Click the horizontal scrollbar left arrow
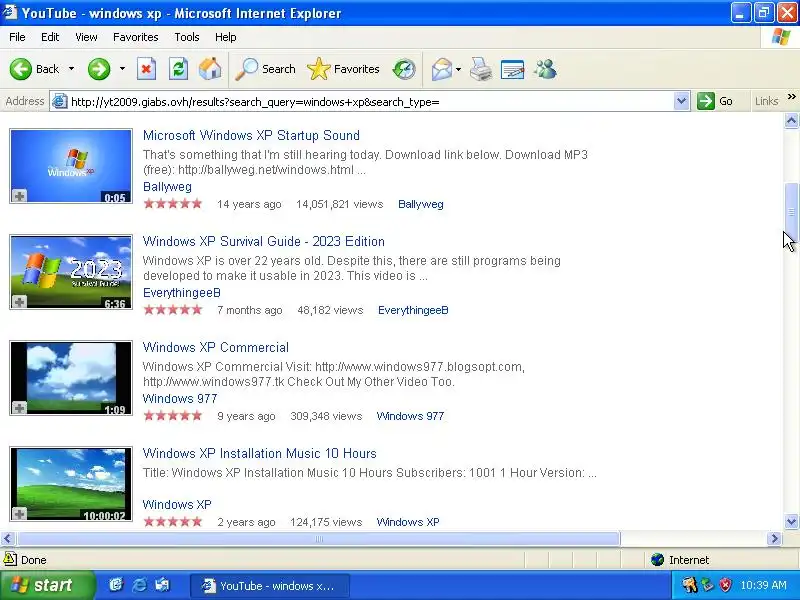This screenshot has width=800, height=600. 8,538
